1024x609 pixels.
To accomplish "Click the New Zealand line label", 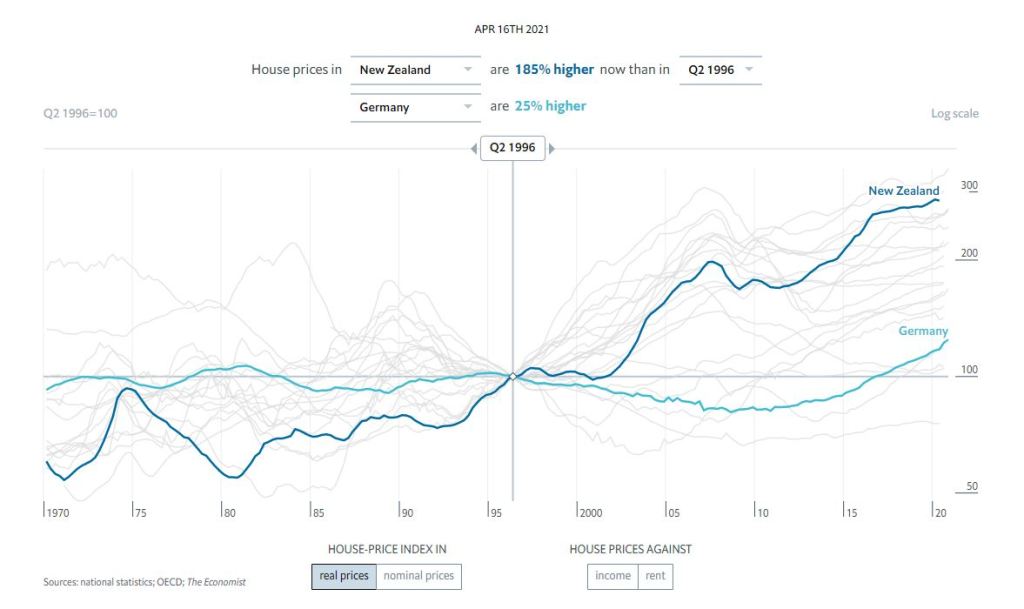I will pos(903,191).
